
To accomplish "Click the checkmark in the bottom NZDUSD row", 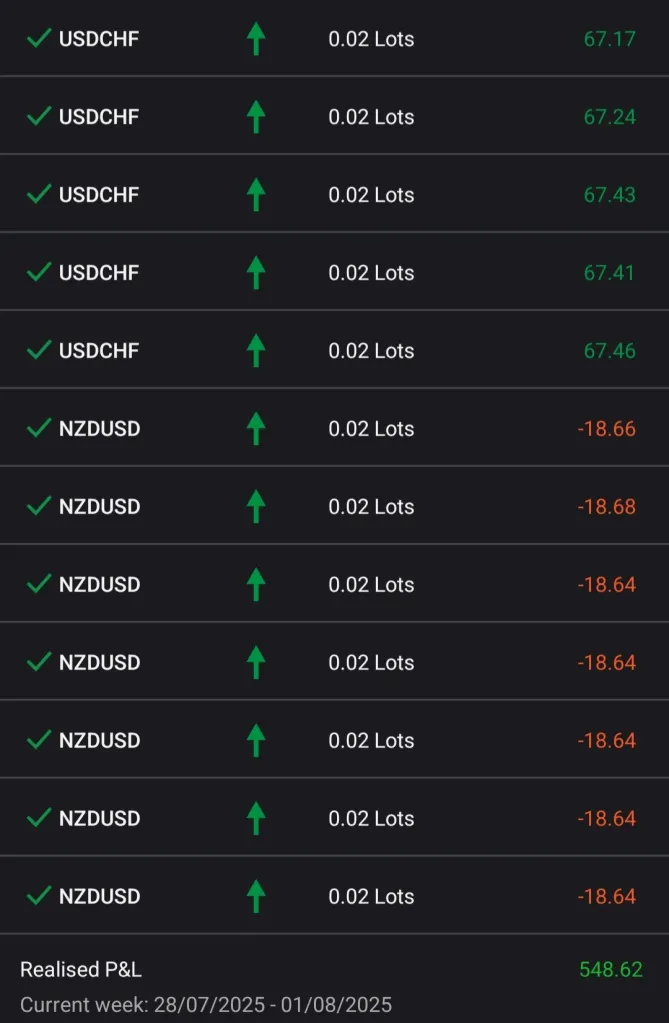I will pos(39,896).
